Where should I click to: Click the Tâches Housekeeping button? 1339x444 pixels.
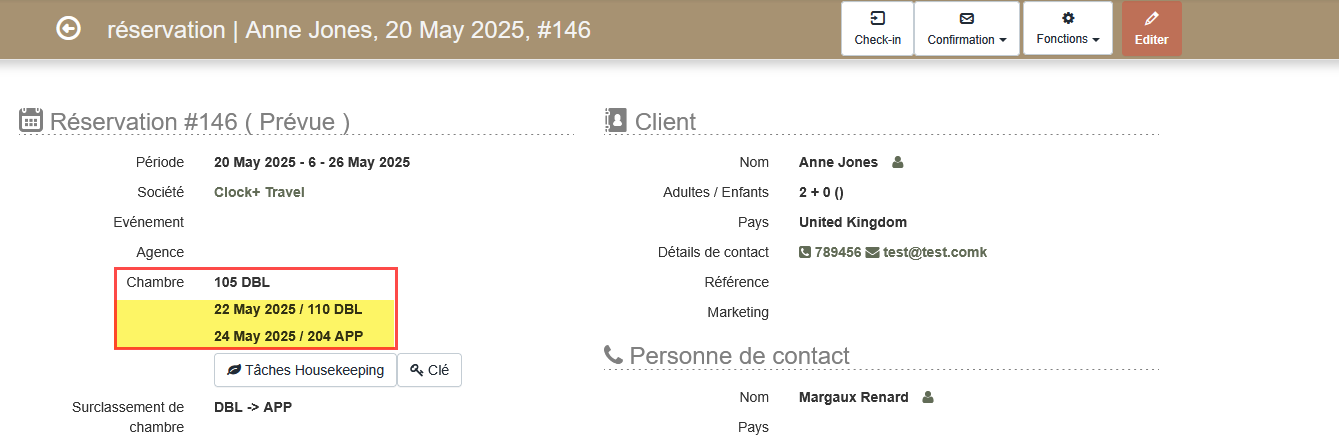coord(305,370)
